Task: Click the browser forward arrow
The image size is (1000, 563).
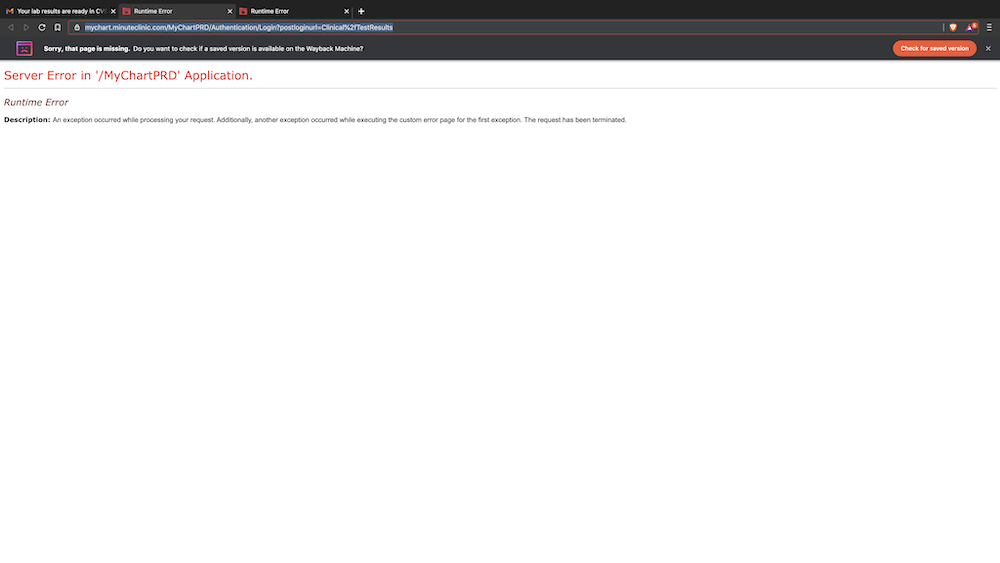Action: (x=26, y=27)
